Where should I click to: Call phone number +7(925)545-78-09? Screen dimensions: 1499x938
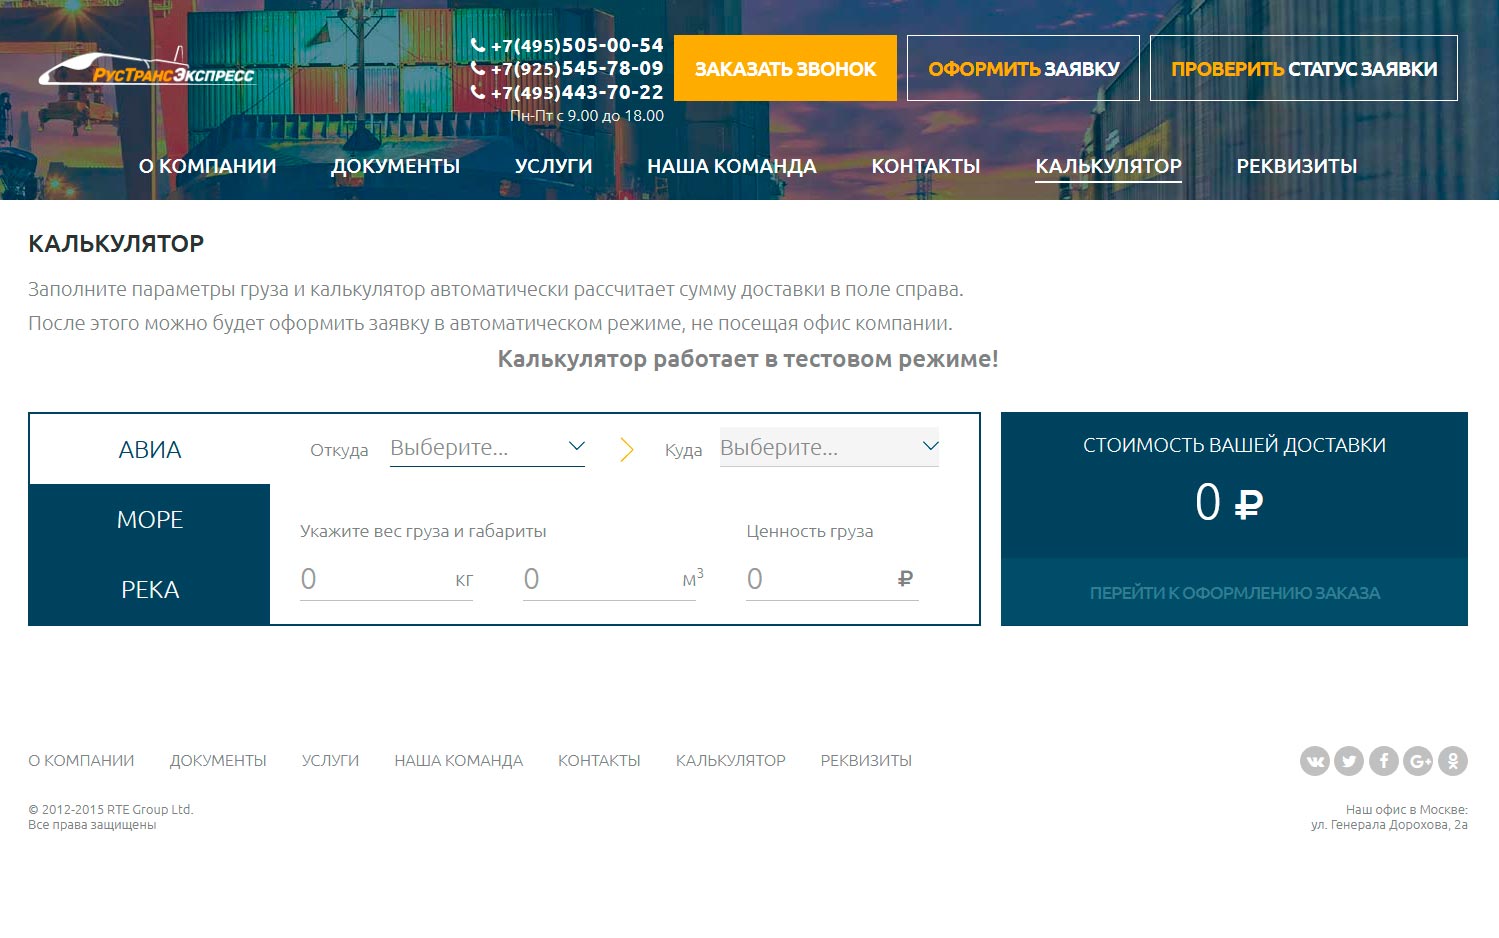[567, 68]
